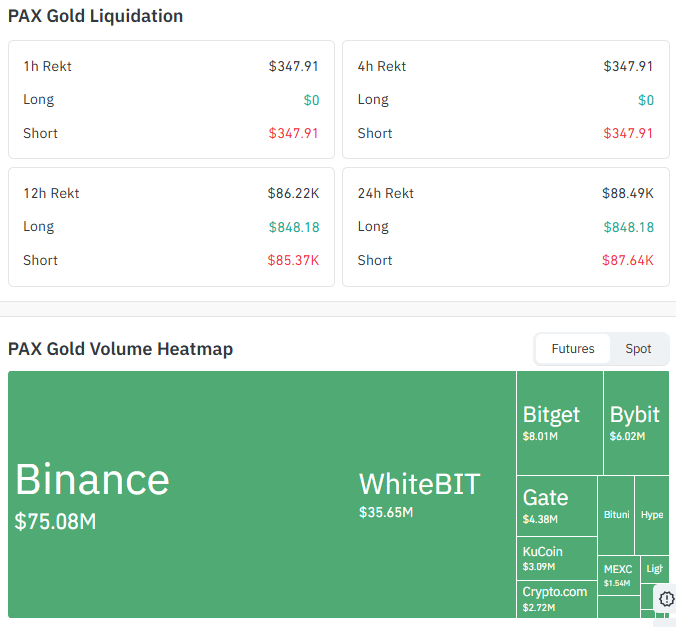
Task: Click 4h Rekt total $347.91
Action: [x=628, y=66]
